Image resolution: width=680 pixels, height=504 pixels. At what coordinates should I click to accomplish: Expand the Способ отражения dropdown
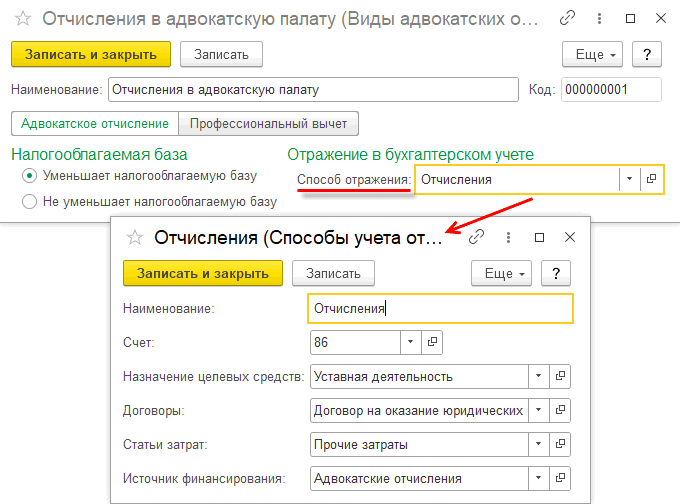click(x=629, y=179)
